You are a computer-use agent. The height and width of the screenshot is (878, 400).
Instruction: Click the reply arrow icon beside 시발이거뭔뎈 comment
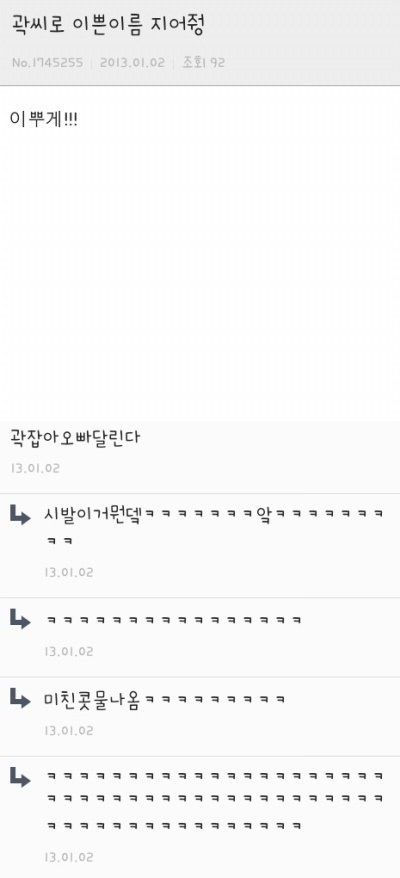(x=20, y=515)
